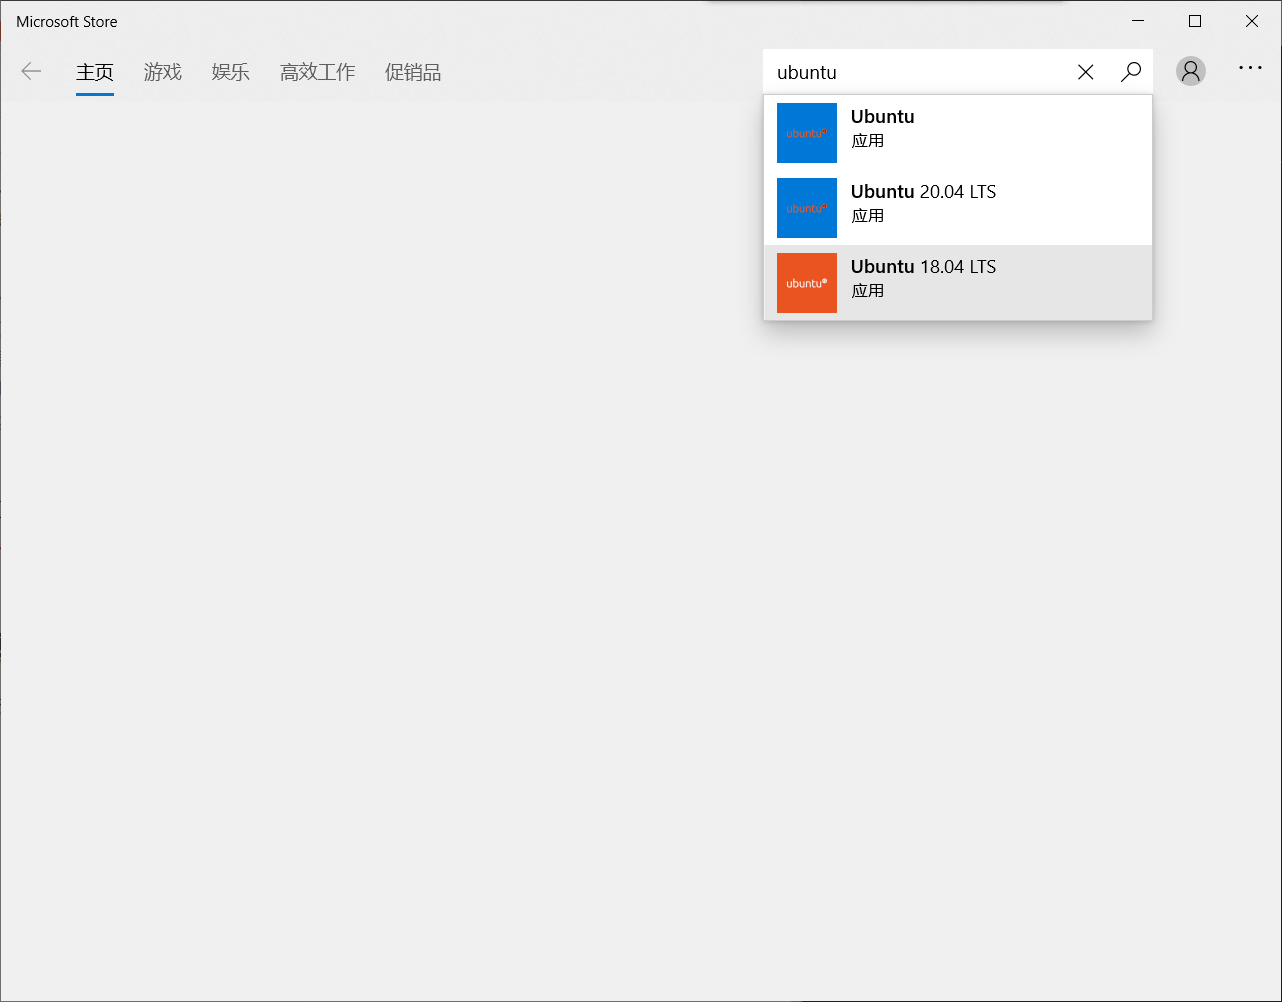This screenshot has width=1282, height=1002.
Task: Minimize the Microsoft Store window
Action: [1138, 21]
